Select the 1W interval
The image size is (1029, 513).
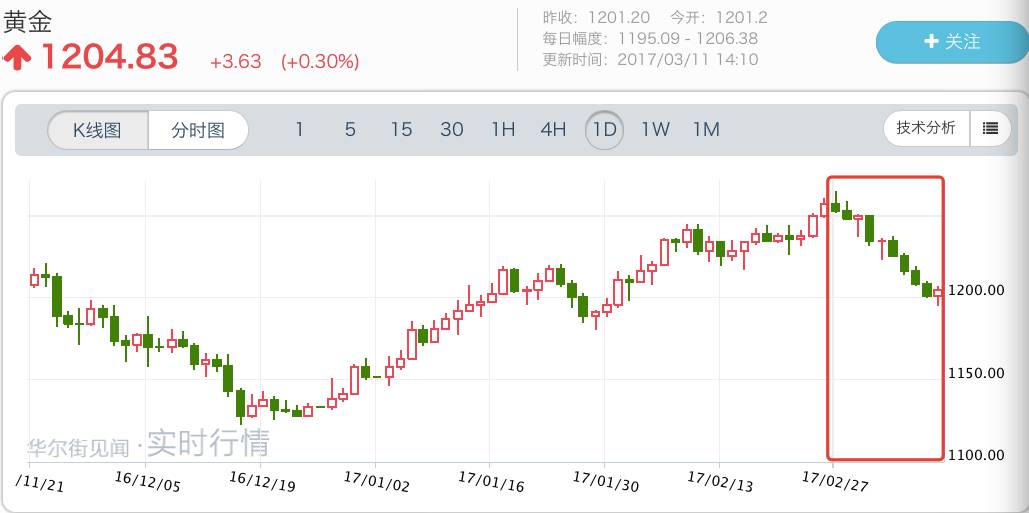655,130
